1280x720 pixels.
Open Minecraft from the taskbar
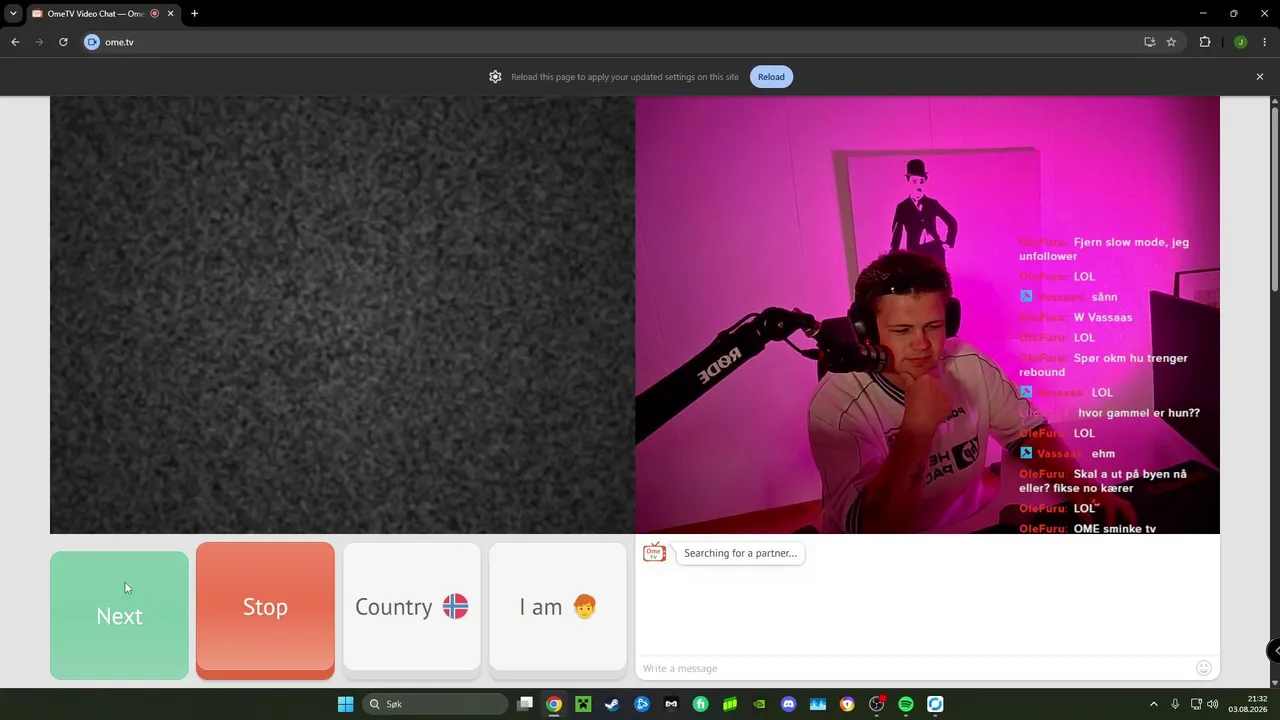tap(583, 704)
